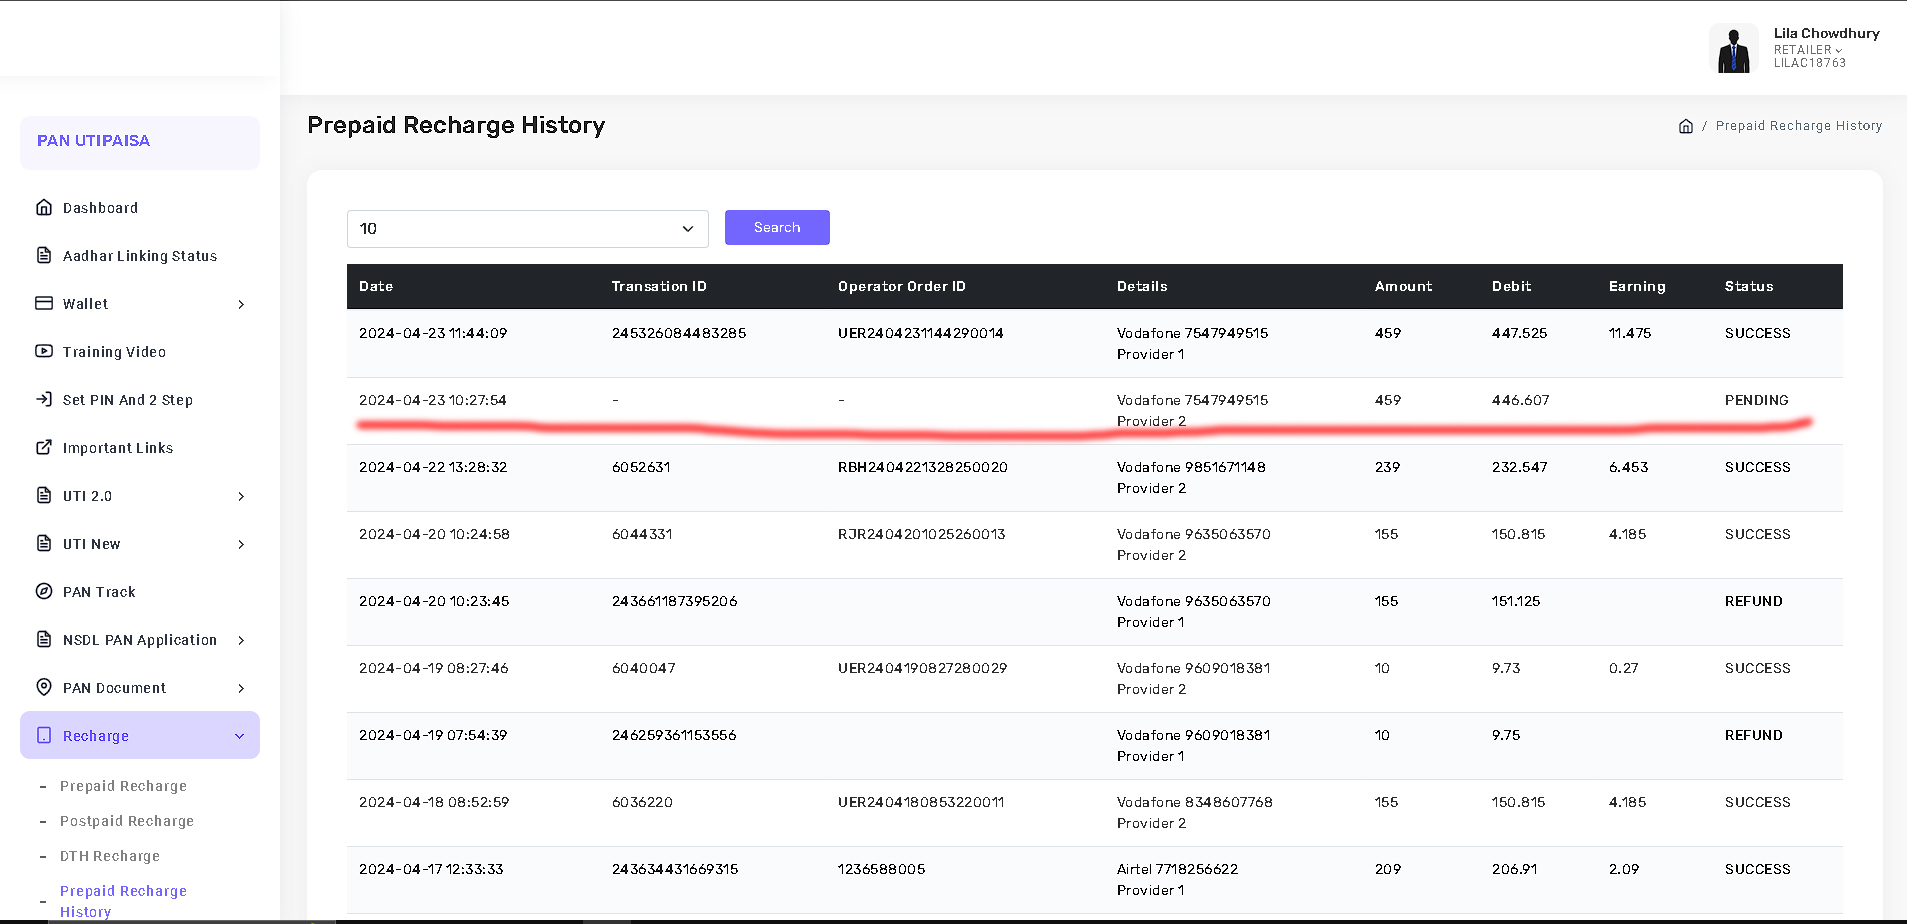
Task: Click the Training Video play icon
Action: [x=44, y=351]
